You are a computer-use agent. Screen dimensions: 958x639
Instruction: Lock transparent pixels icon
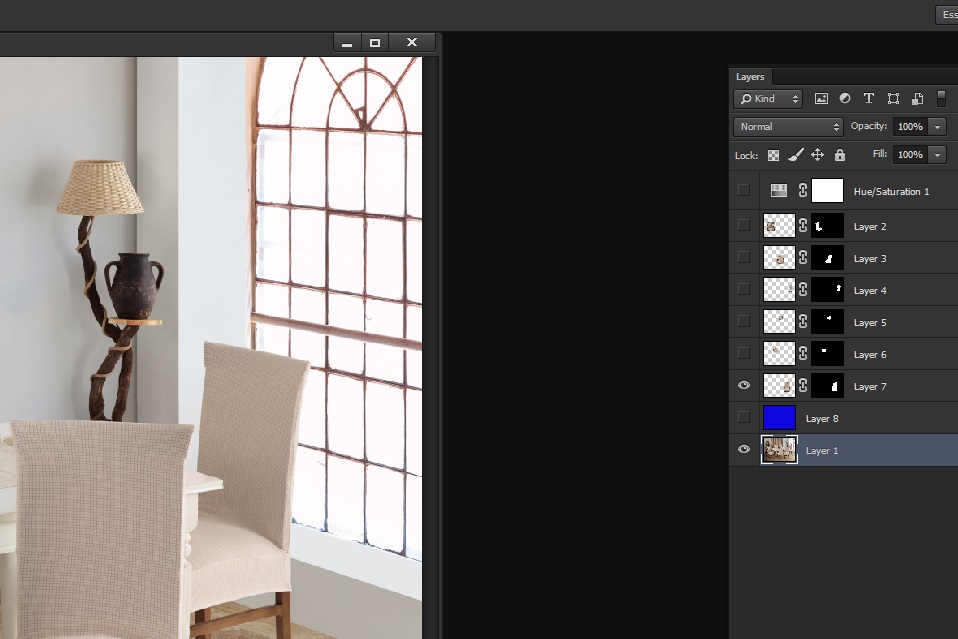pyautogui.click(x=773, y=155)
